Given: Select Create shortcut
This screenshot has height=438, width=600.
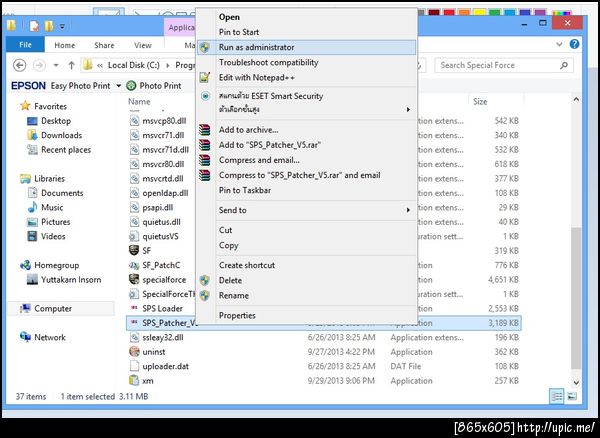Looking at the screenshot, I should 307,265.
